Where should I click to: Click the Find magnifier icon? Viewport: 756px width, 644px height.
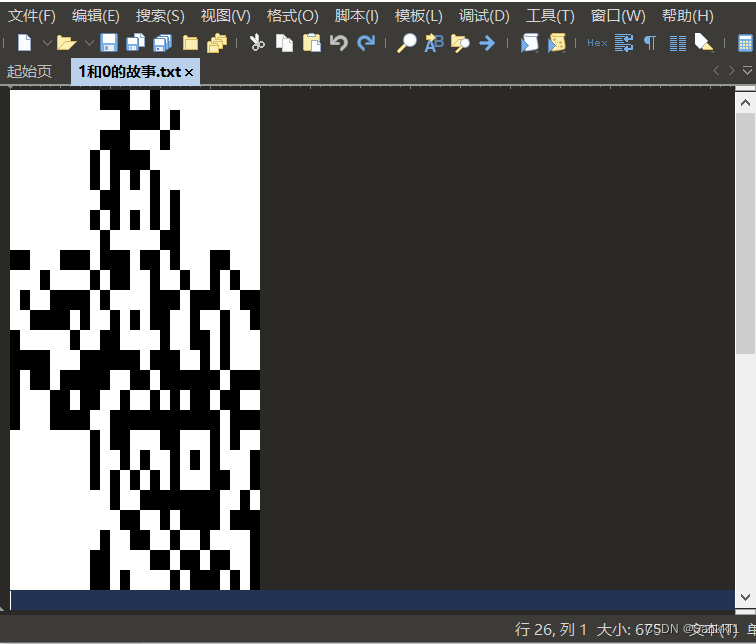coord(406,43)
